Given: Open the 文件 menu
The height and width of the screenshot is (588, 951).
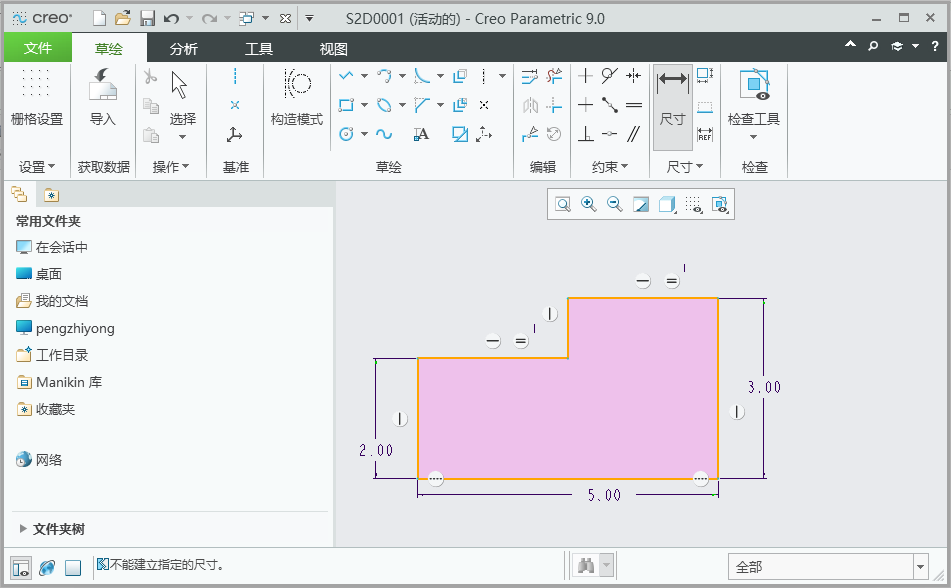Looking at the screenshot, I should pos(38,48).
